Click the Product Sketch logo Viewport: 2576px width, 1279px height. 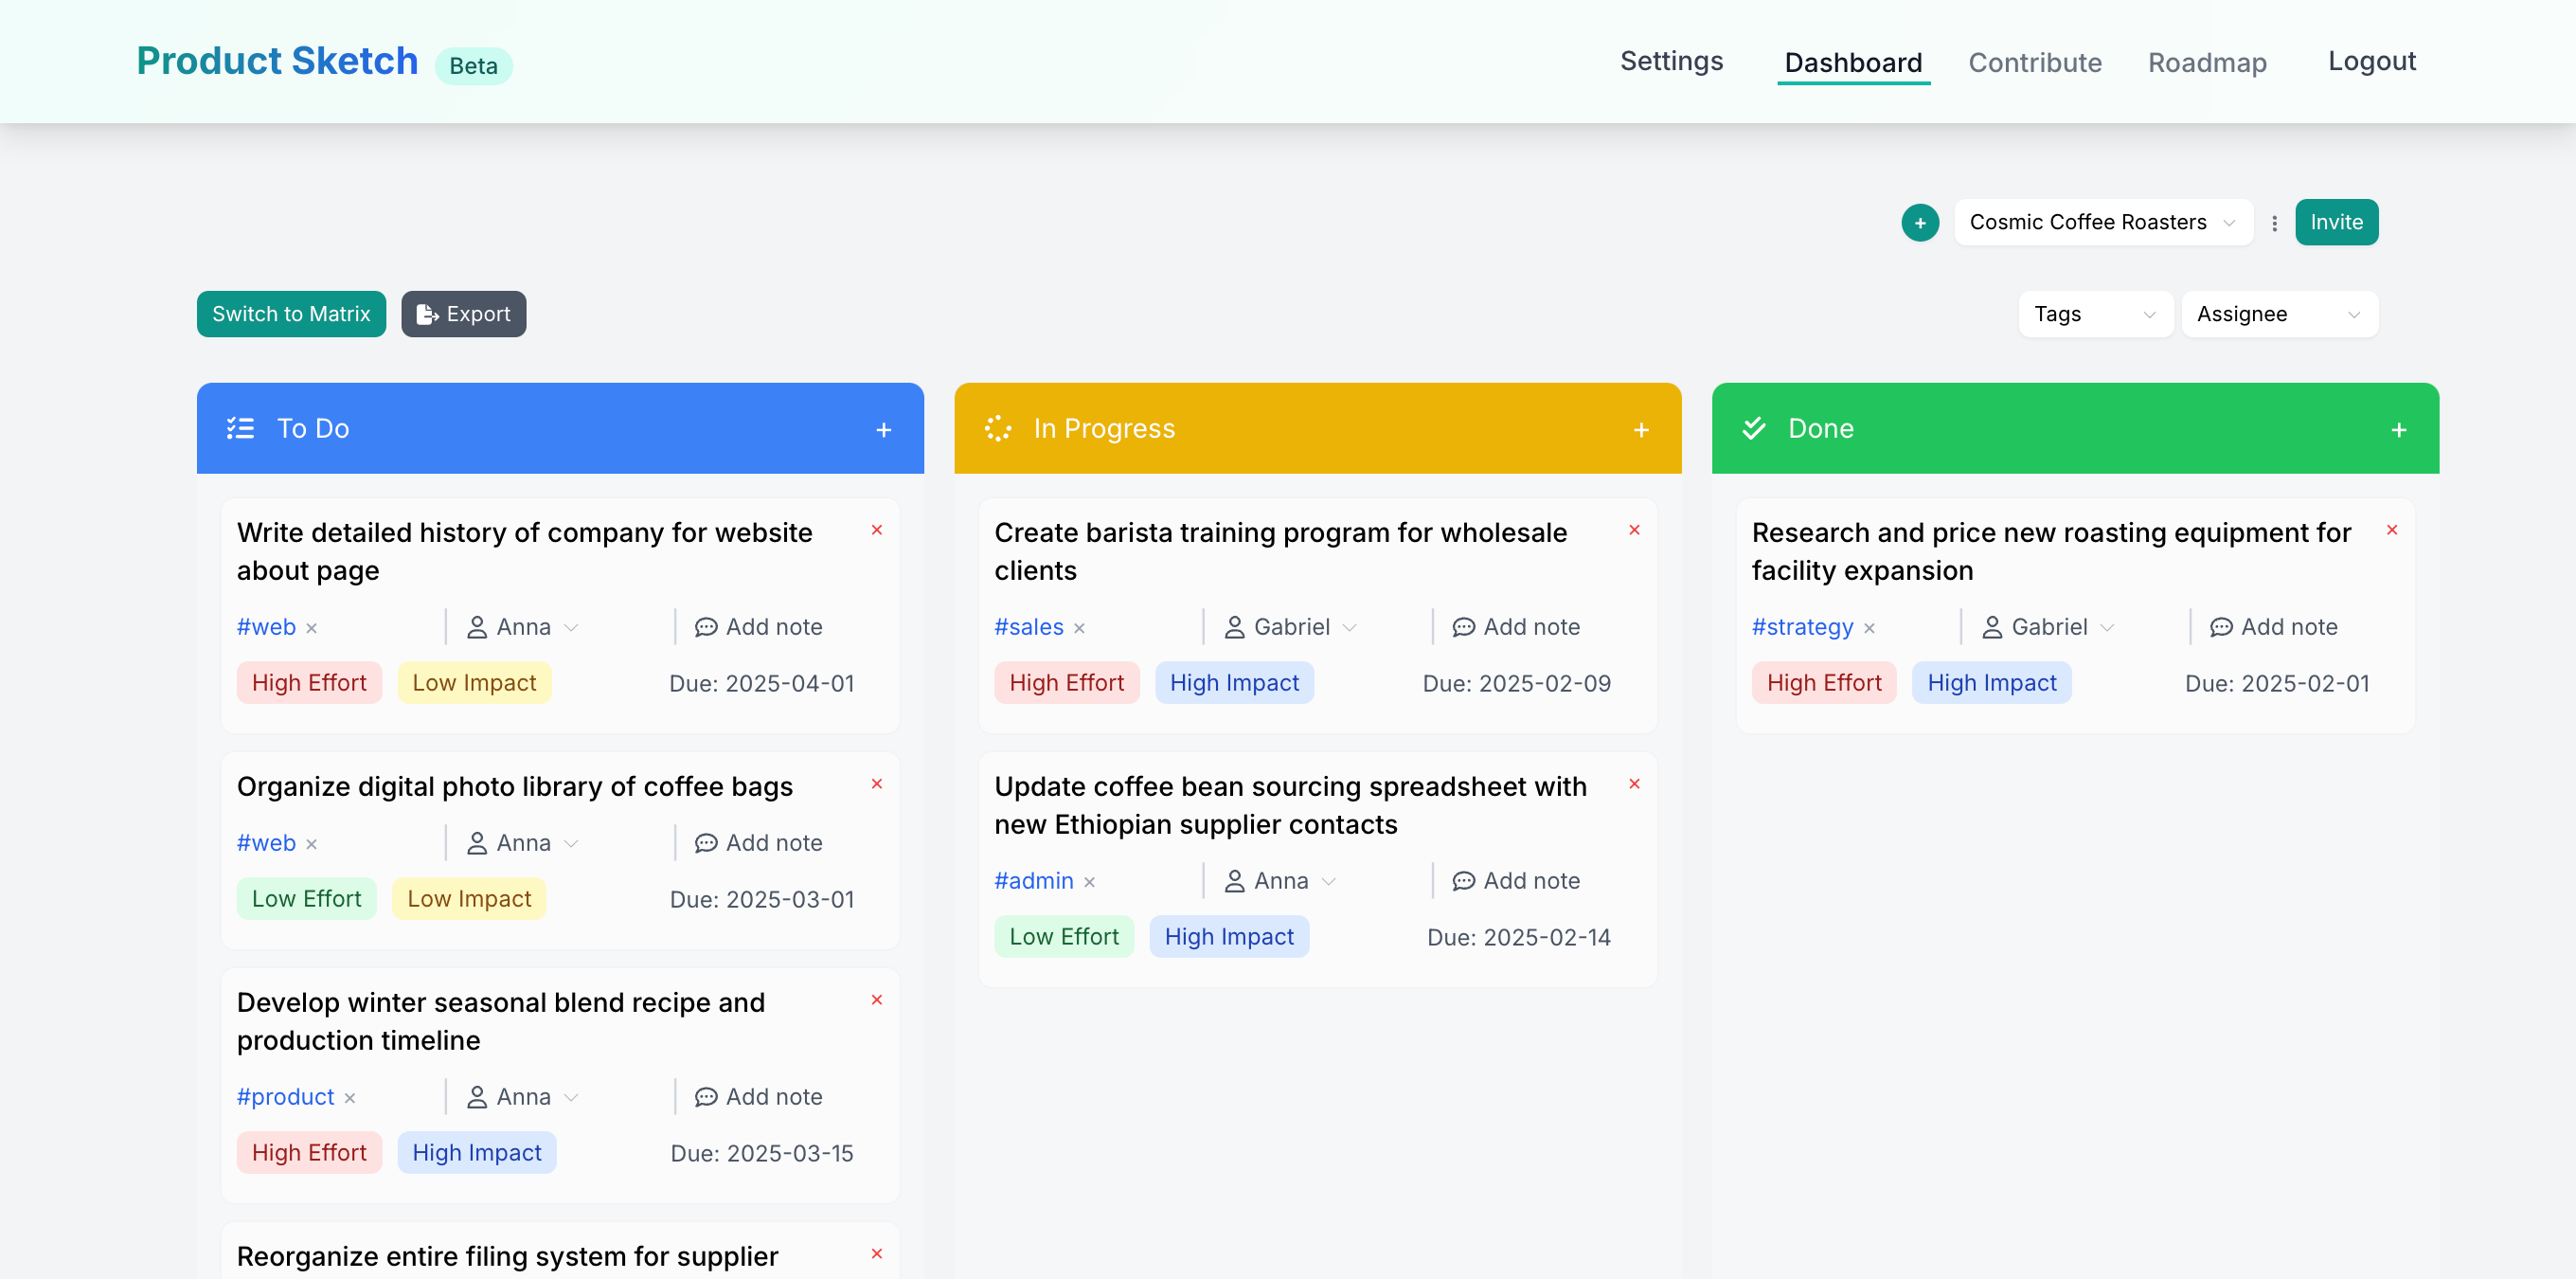coord(277,61)
